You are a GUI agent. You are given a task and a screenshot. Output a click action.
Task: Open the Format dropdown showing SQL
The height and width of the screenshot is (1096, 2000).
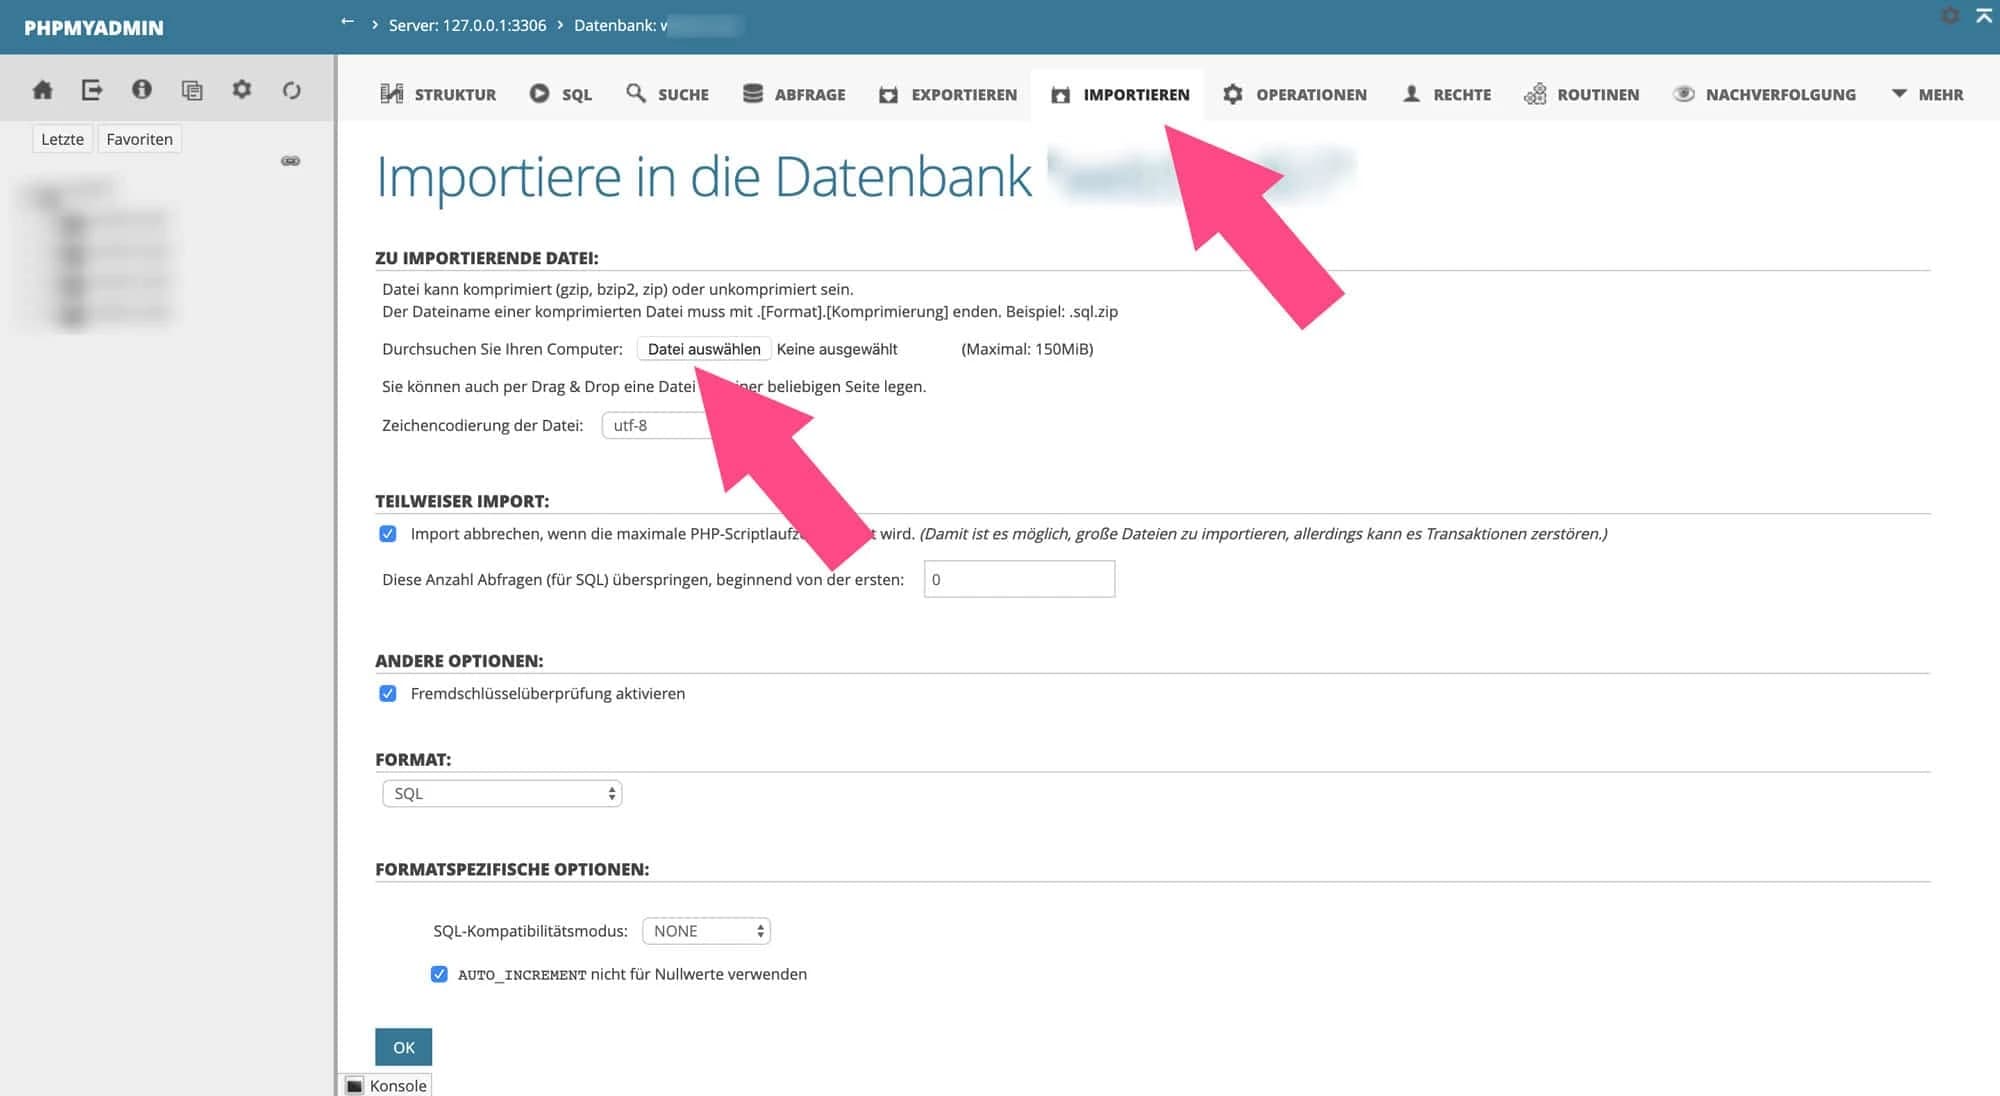(501, 792)
